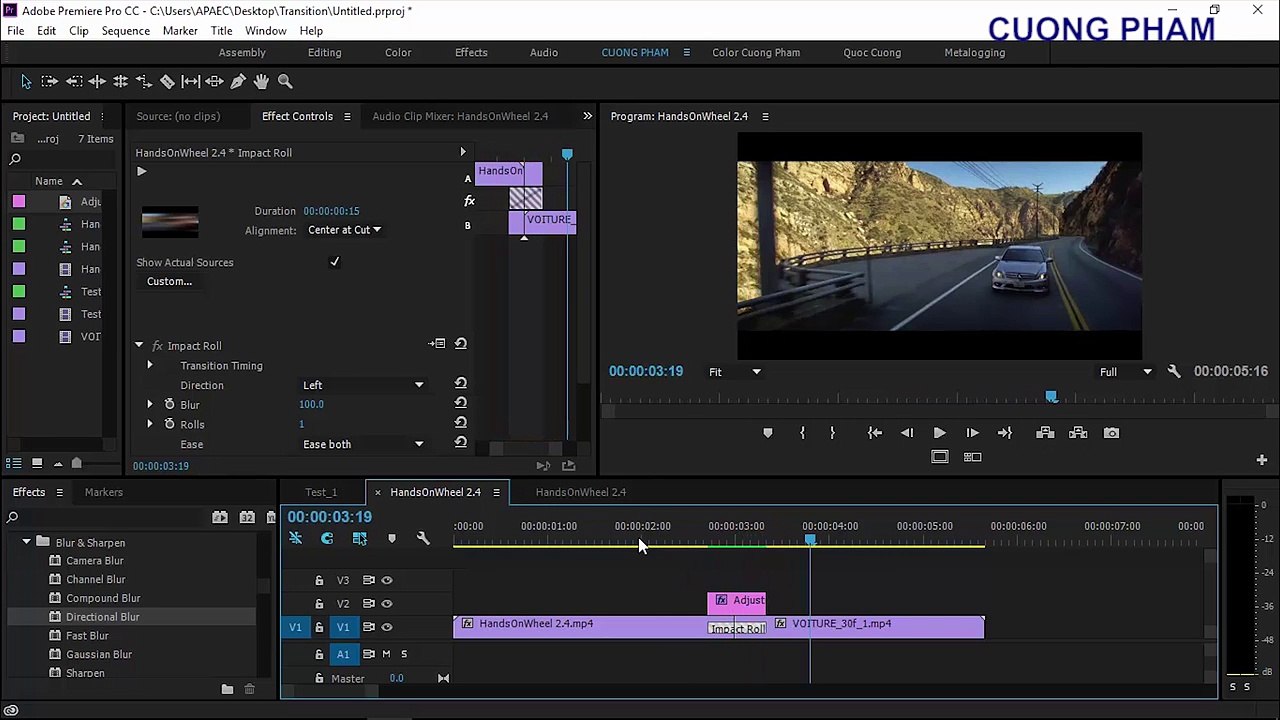
Task: Open the Direction Left dropdown
Action: pyautogui.click(x=363, y=385)
